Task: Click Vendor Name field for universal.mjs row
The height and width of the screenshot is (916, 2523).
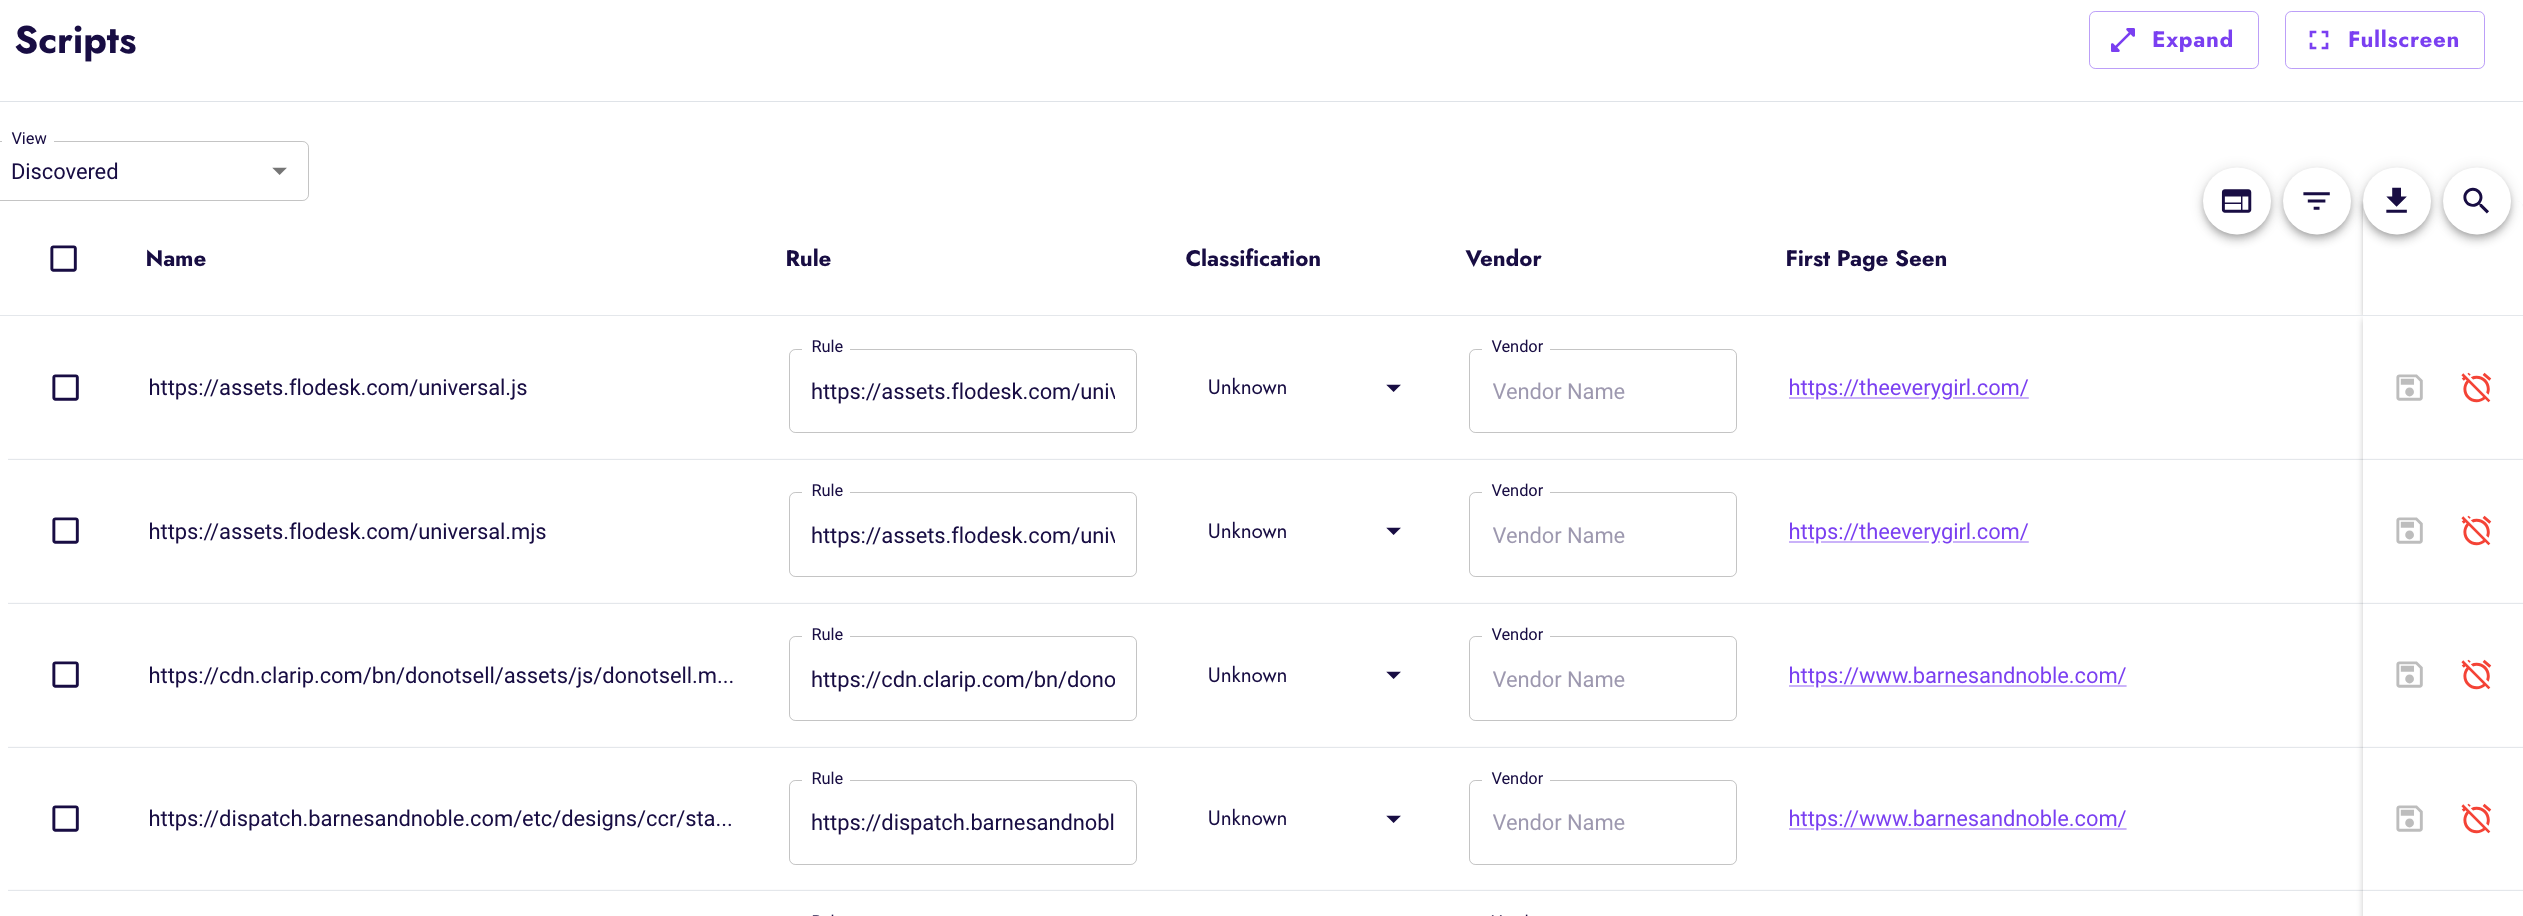Action: pyautogui.click(x=1602, y=536)
